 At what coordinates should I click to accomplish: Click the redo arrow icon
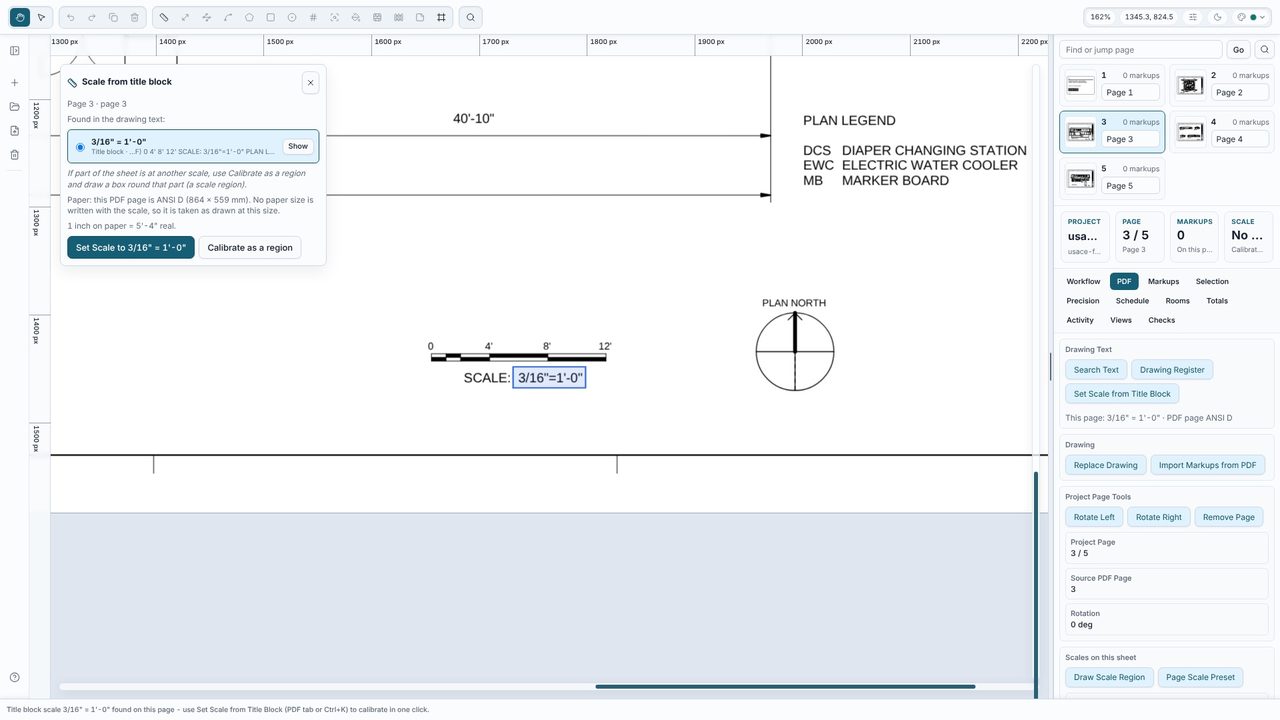92,17
